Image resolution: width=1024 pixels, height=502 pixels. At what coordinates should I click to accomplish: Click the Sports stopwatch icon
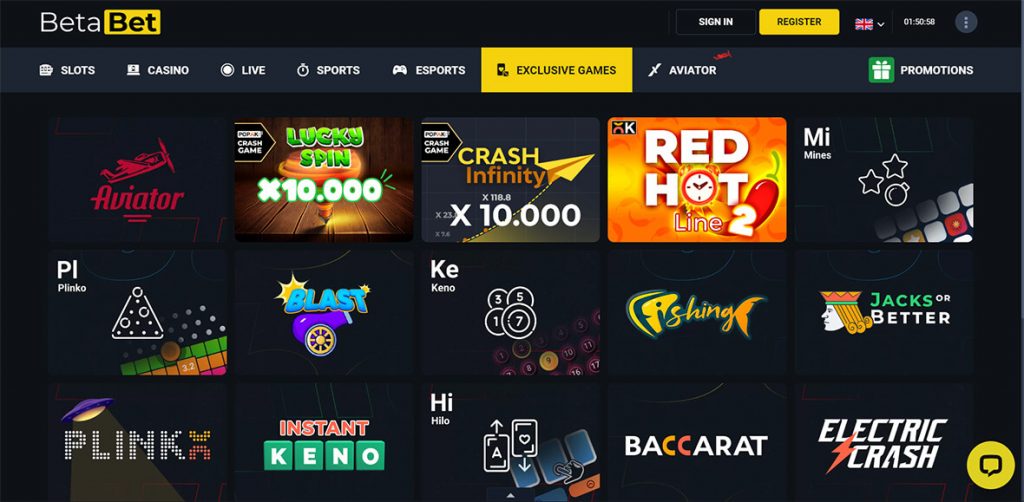click(x=303, y=70)
